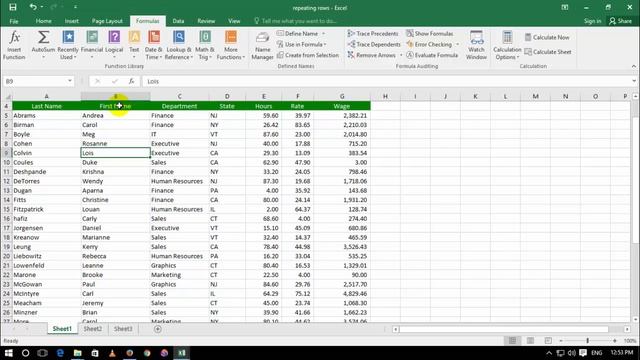The width and height of the screenshot is (640, 360).
Task: Click Undo in quick access toolbar
Action: pyautogui.click(x=33, y=7)
